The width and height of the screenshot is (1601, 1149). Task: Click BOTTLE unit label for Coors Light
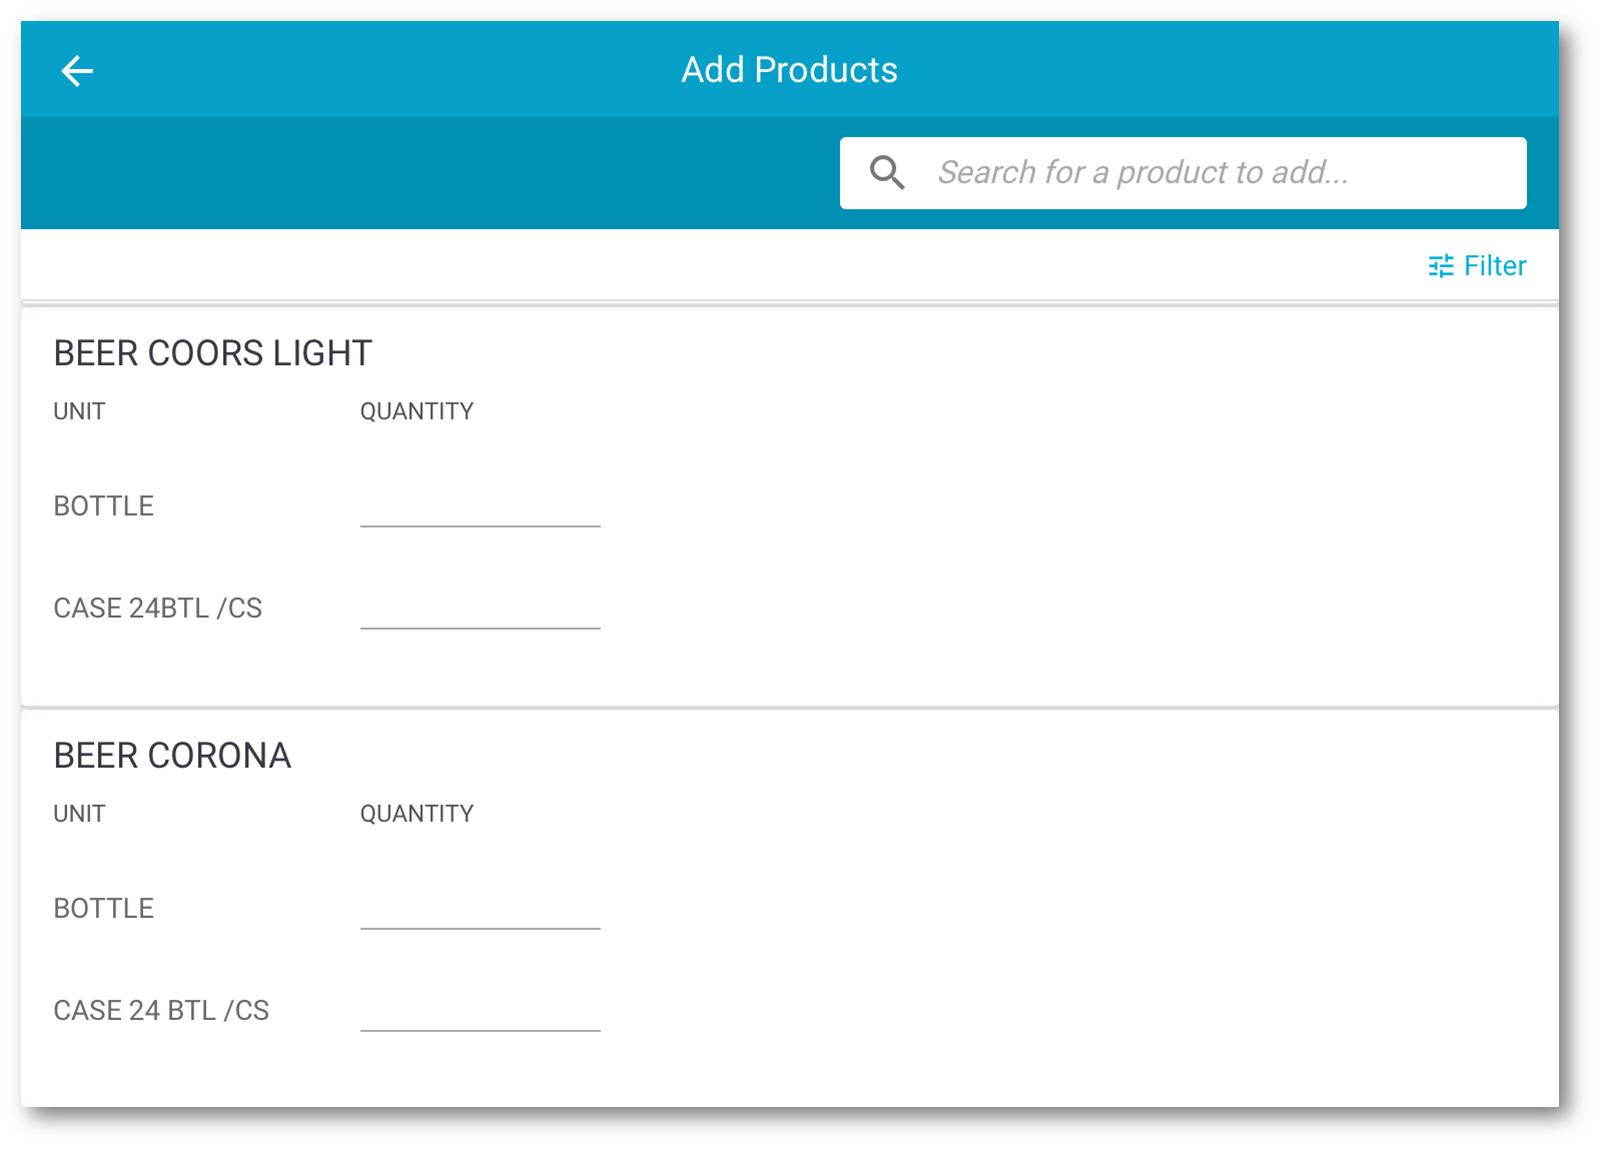104,506
